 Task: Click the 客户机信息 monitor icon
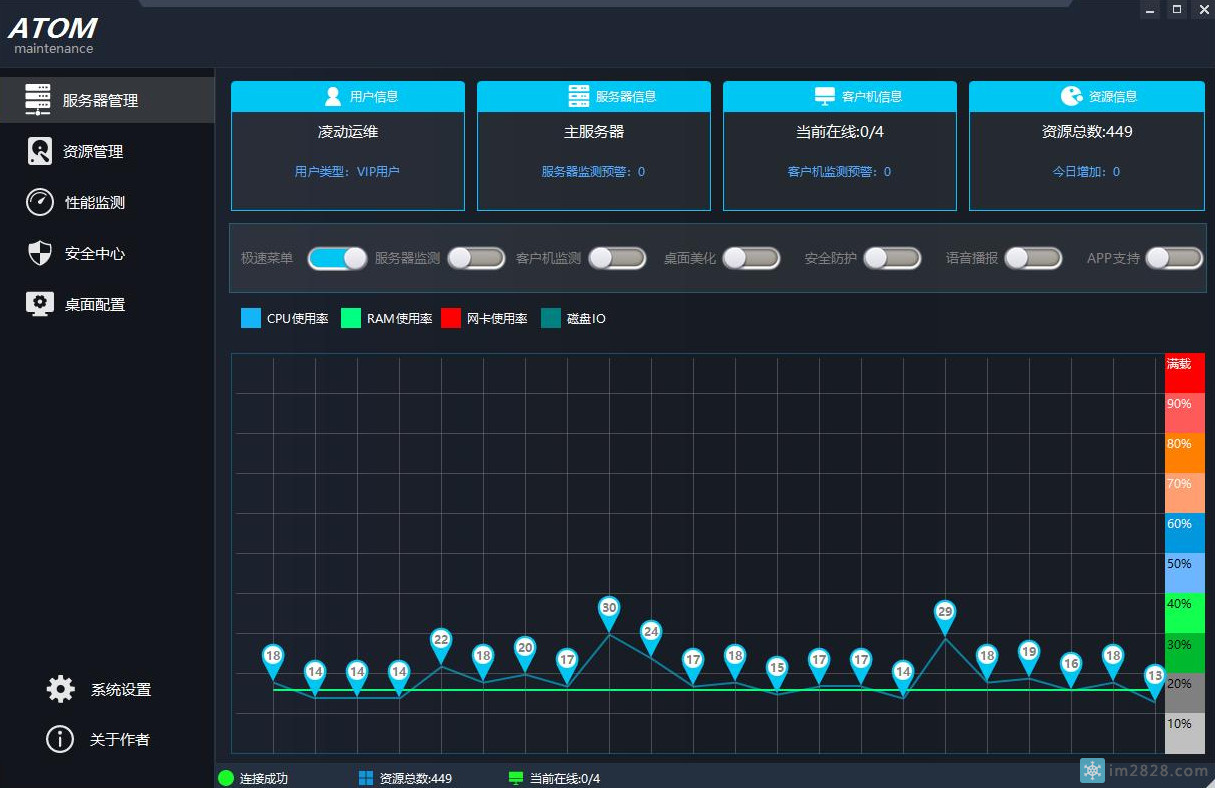pyautogui.click(x=824, y=96)
